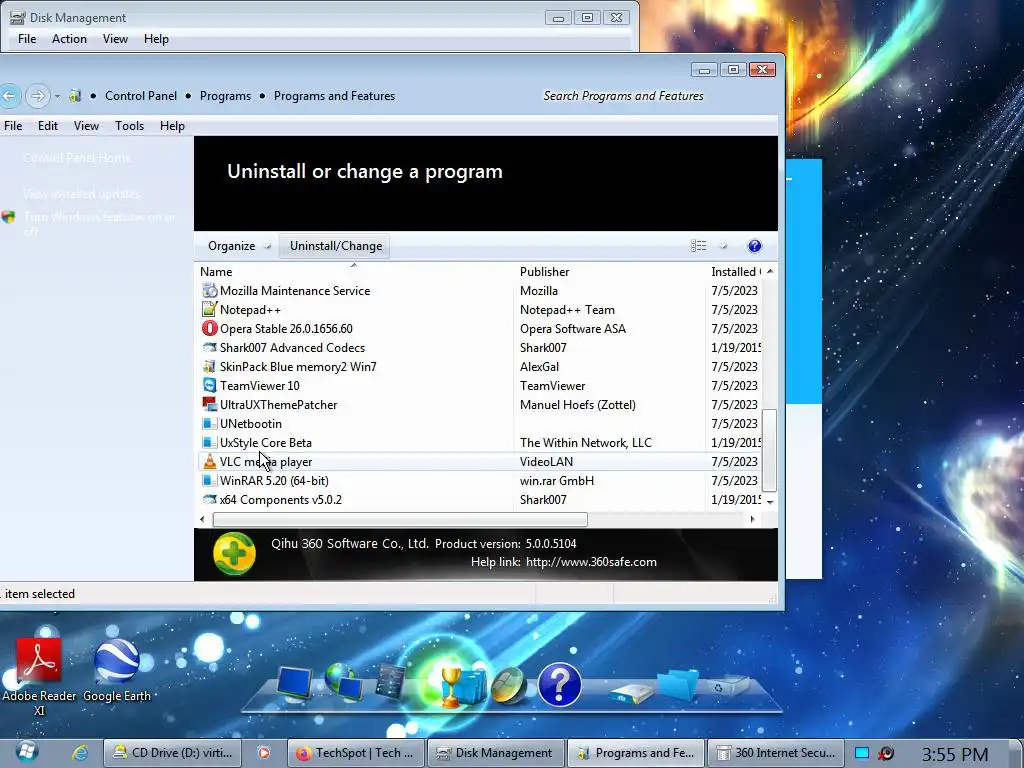Click the forward navigation arrow

coord(38,97)
